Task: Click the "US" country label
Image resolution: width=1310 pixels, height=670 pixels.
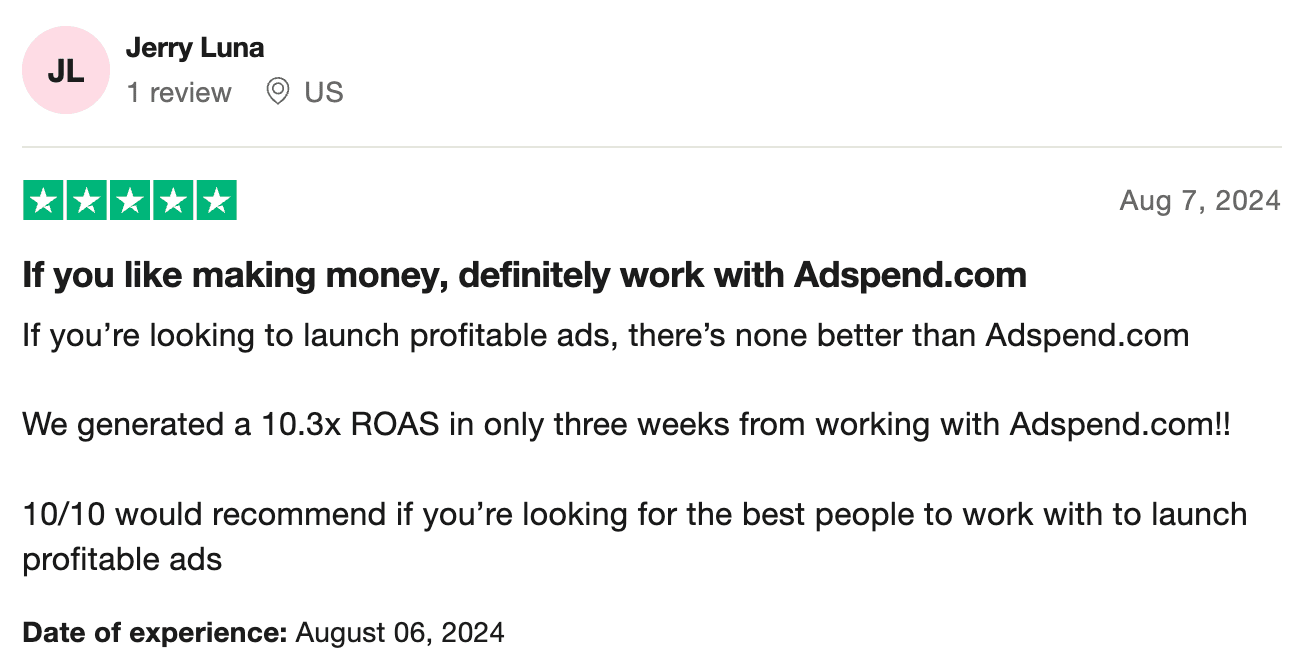Action: 324,93
